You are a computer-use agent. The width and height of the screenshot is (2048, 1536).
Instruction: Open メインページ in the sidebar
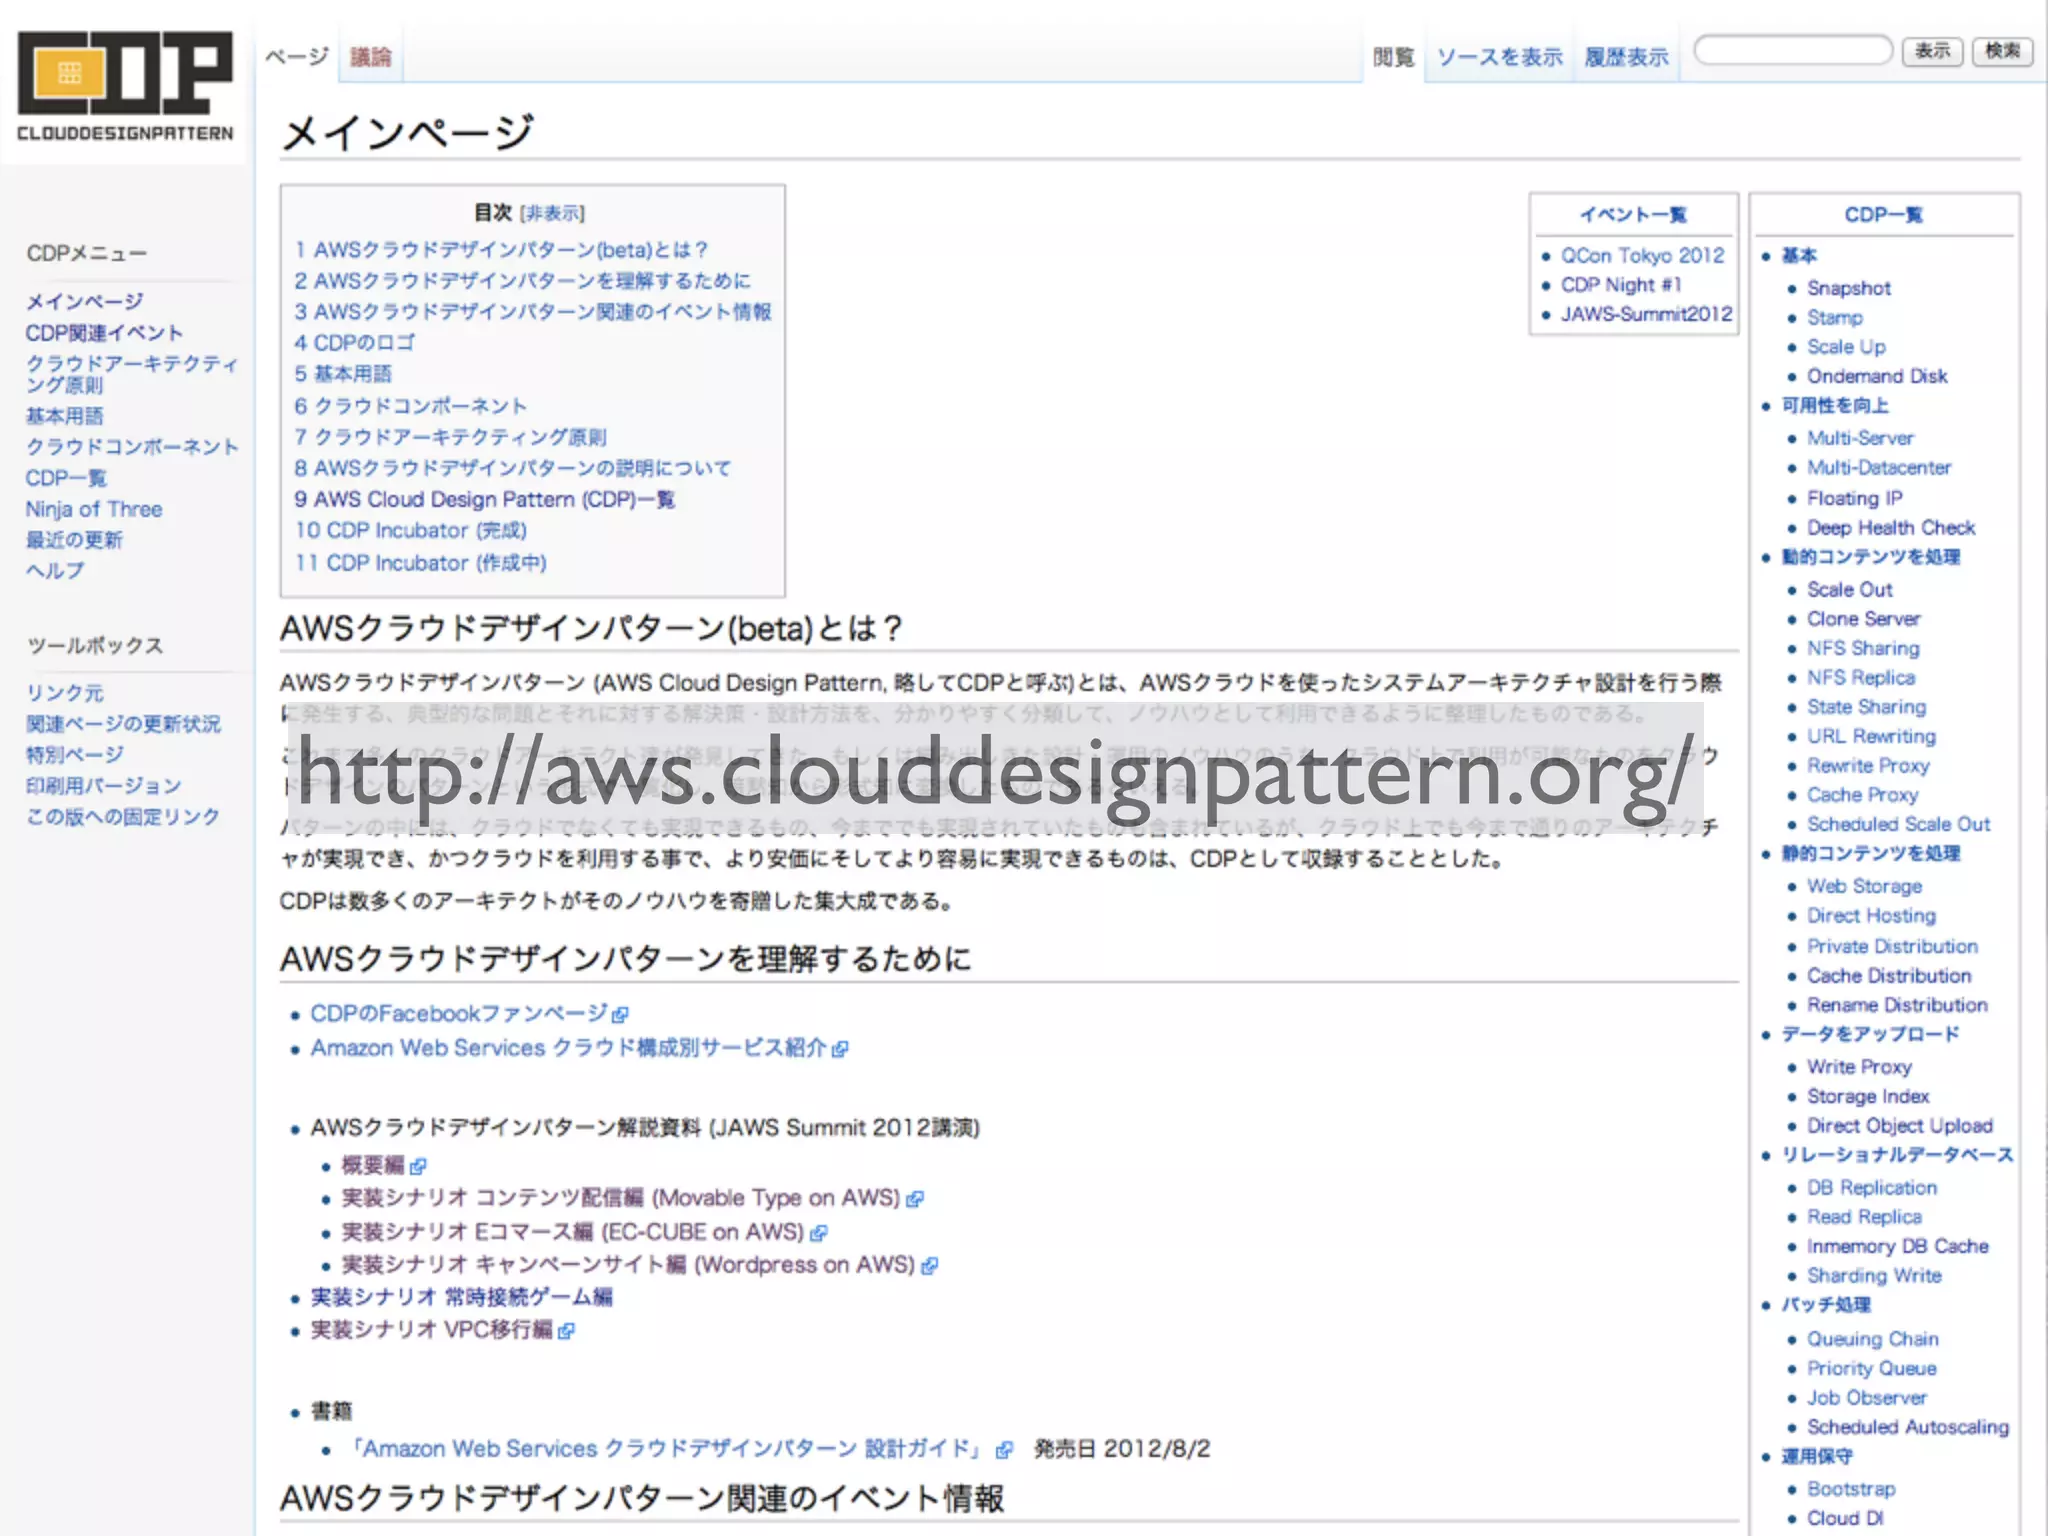tap(84, 301)
